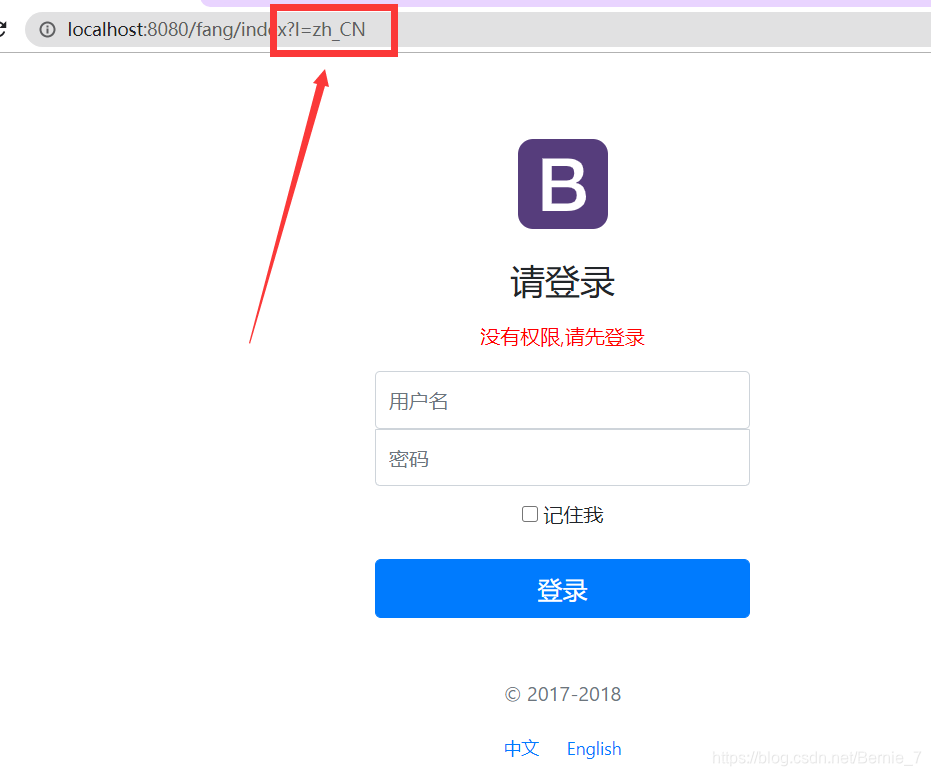Click the highlighted ?l=zh_CN URL parameter
The image size is (931, 776).
click(x=333, y=30)
